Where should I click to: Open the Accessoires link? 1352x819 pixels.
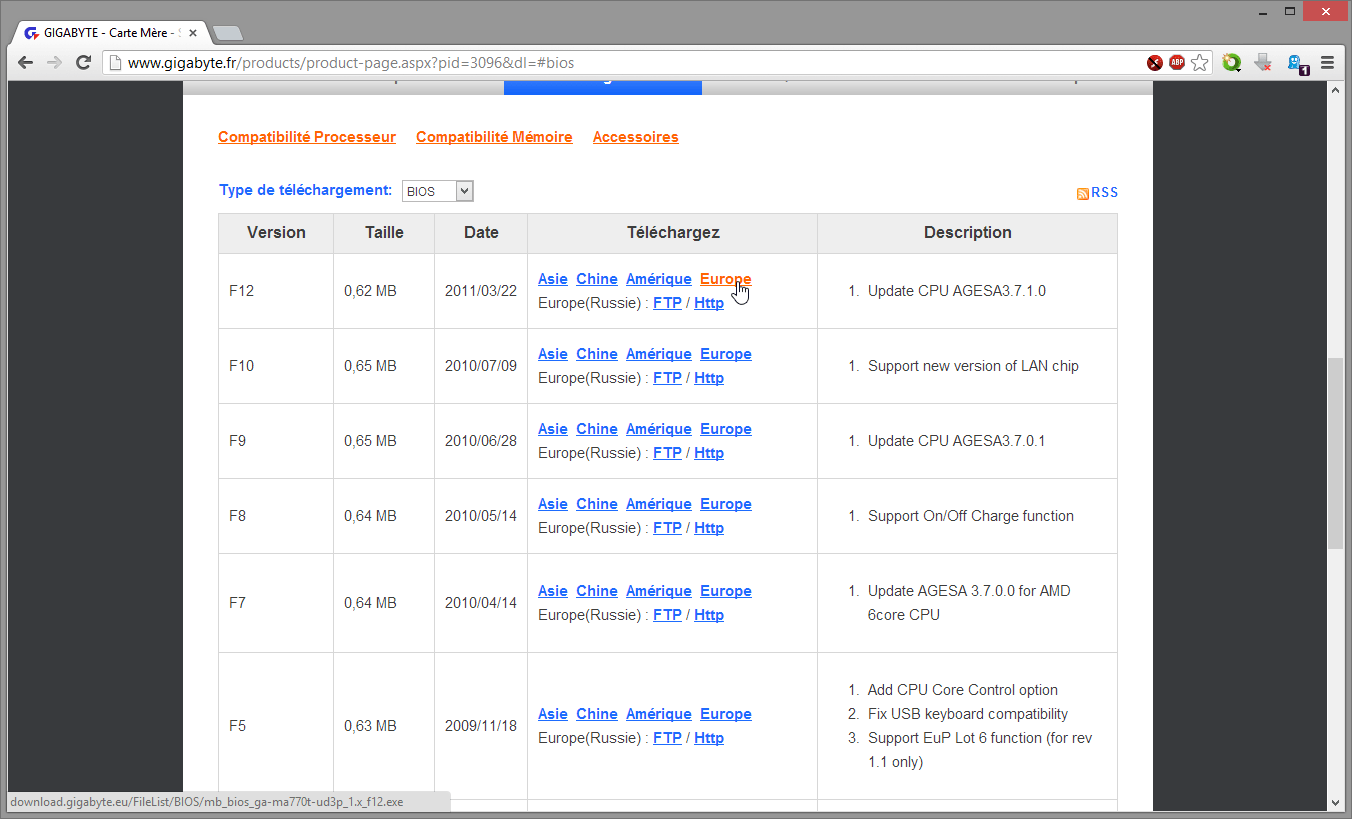[x=635, y=137]
